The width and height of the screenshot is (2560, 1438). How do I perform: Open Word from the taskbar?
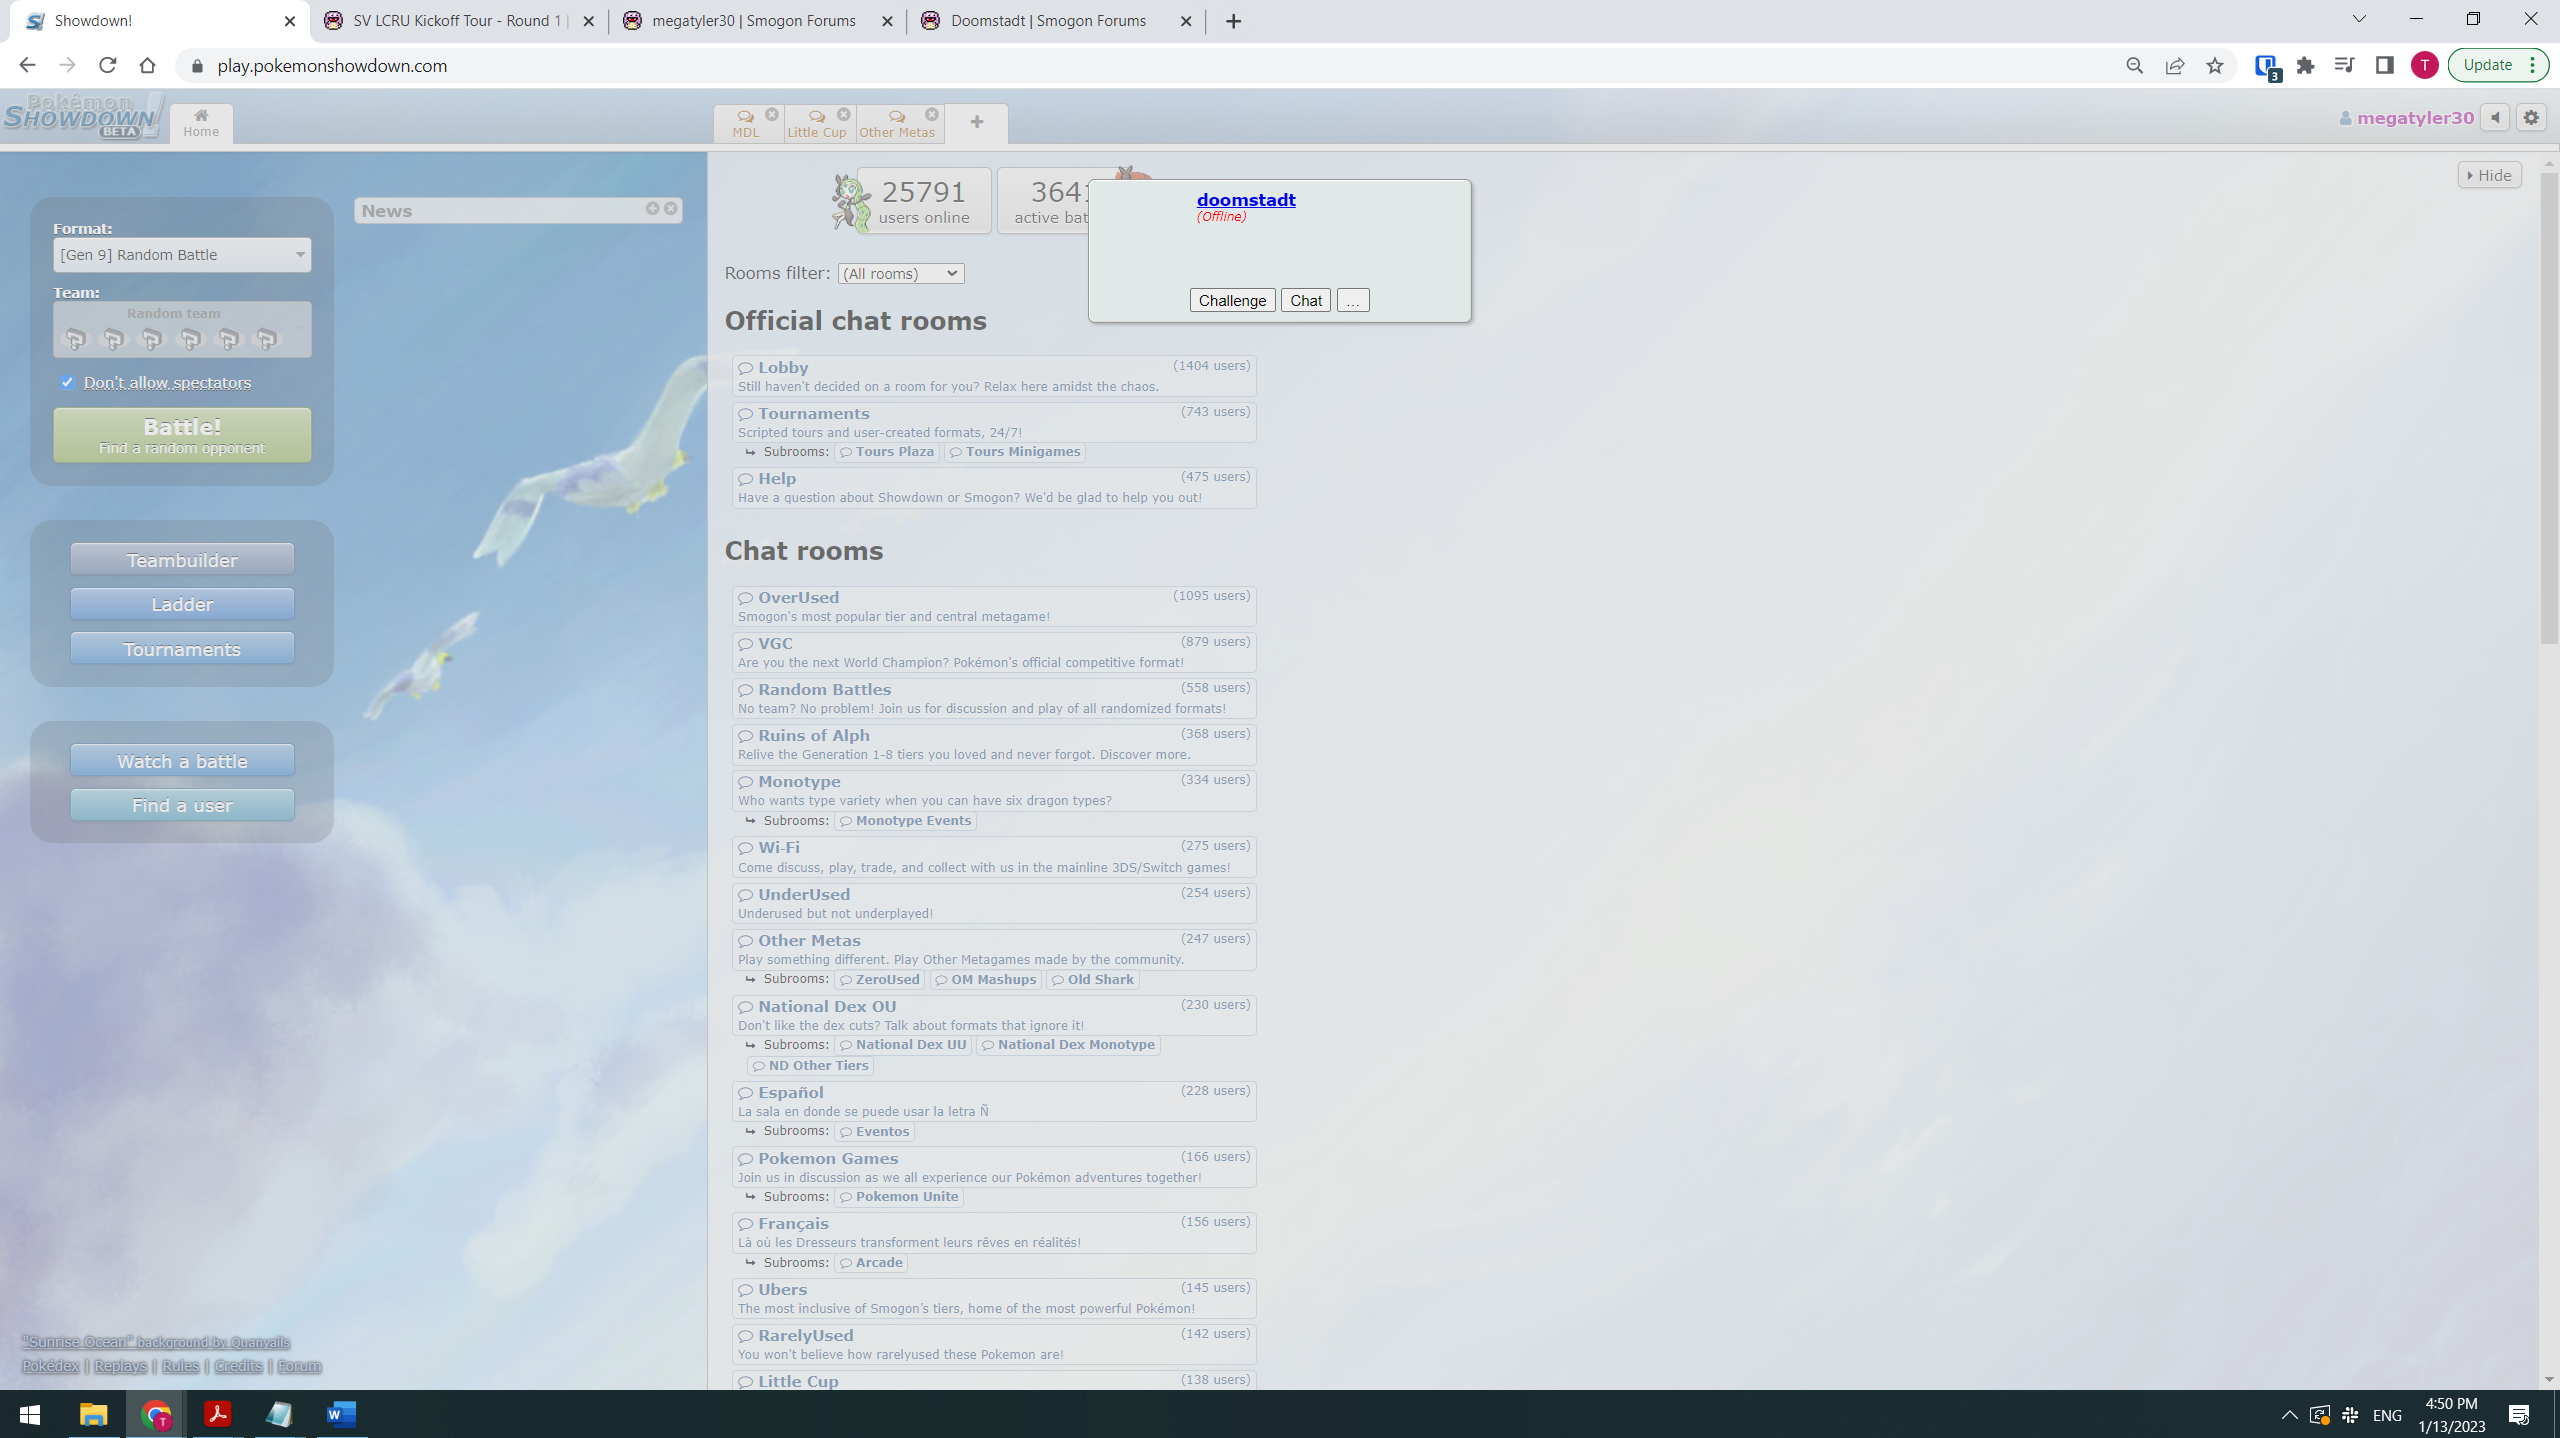click(341, 1414)
